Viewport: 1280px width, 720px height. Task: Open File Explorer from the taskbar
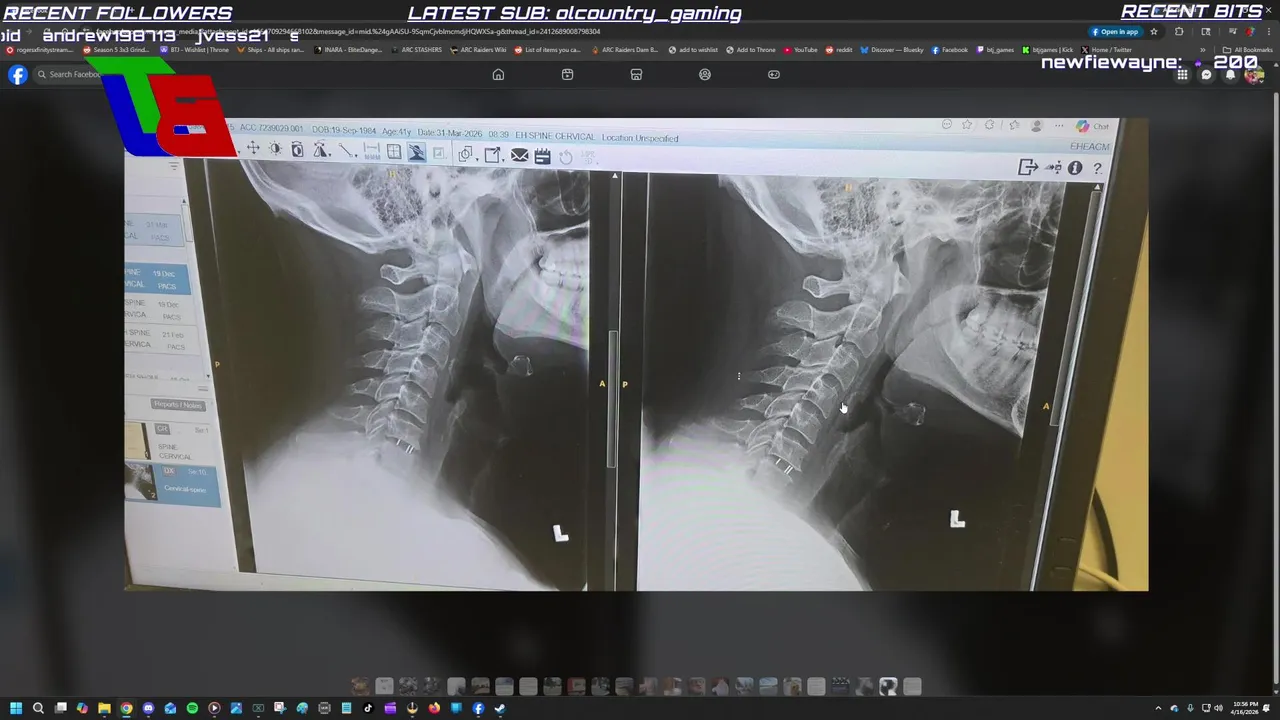[104, 708]
